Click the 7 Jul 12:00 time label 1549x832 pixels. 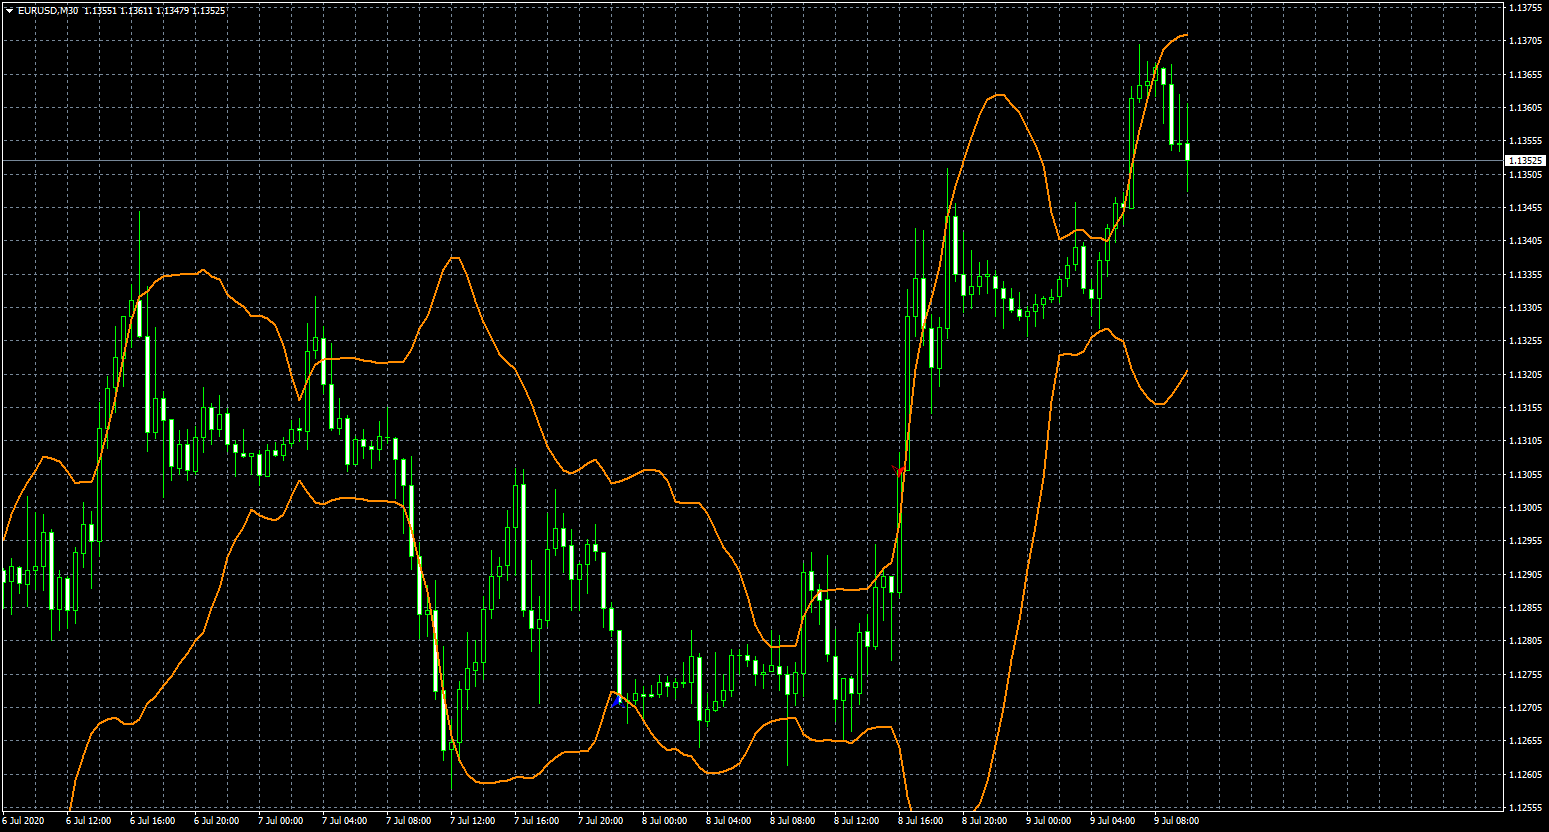coord(472,821)
